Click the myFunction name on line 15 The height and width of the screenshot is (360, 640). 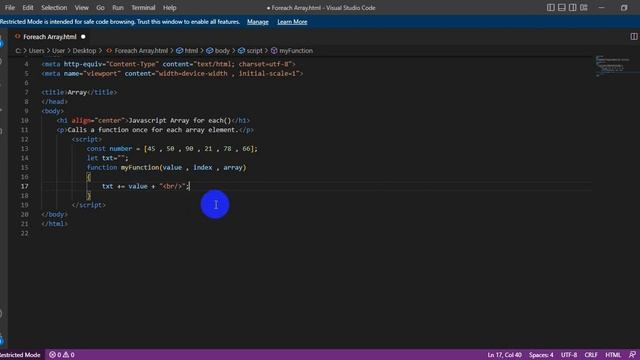[140, 168]
